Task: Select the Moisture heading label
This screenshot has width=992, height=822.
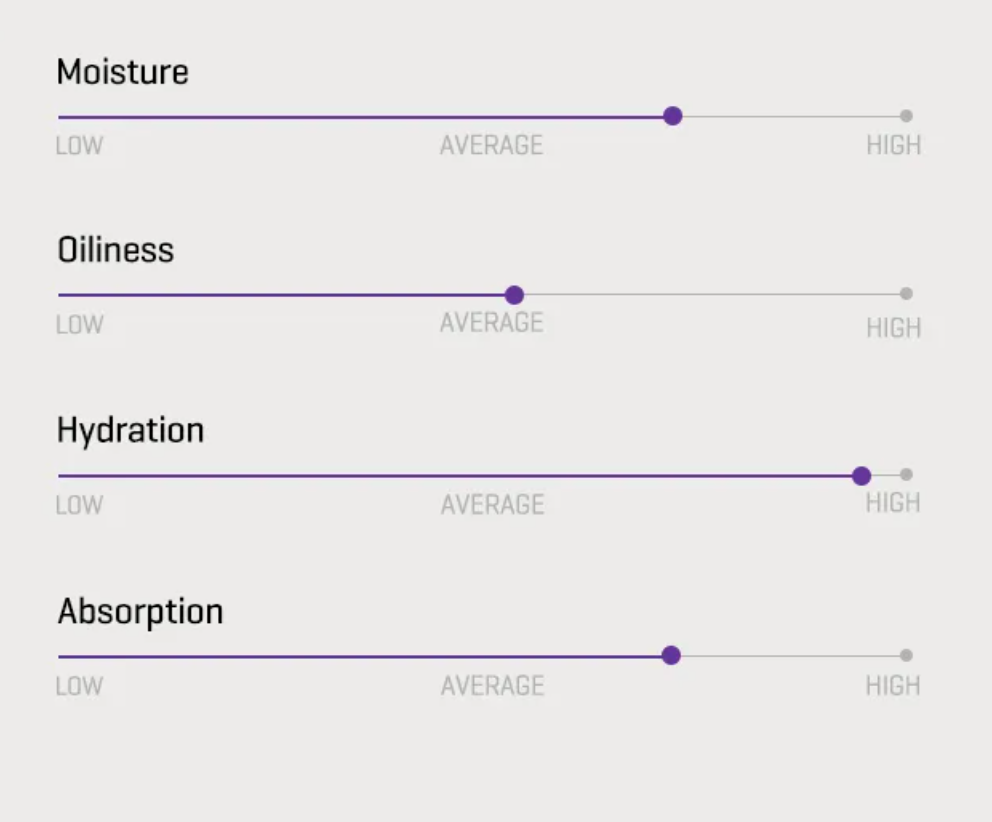Action: [x=122, y=72]
